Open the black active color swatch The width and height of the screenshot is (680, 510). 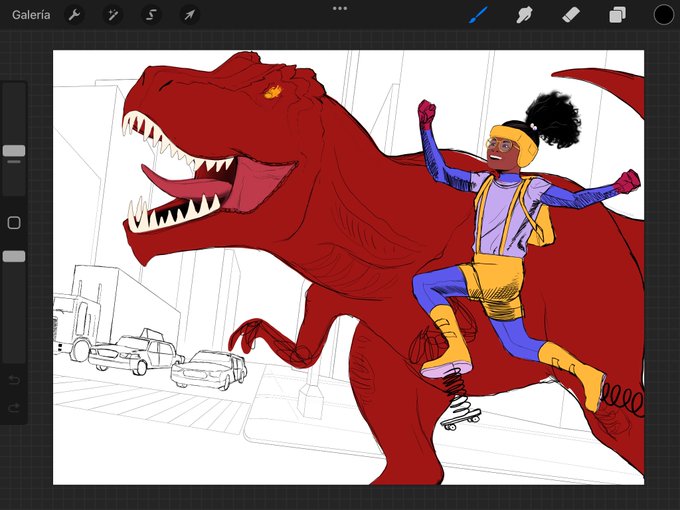[x=663, y=15]
